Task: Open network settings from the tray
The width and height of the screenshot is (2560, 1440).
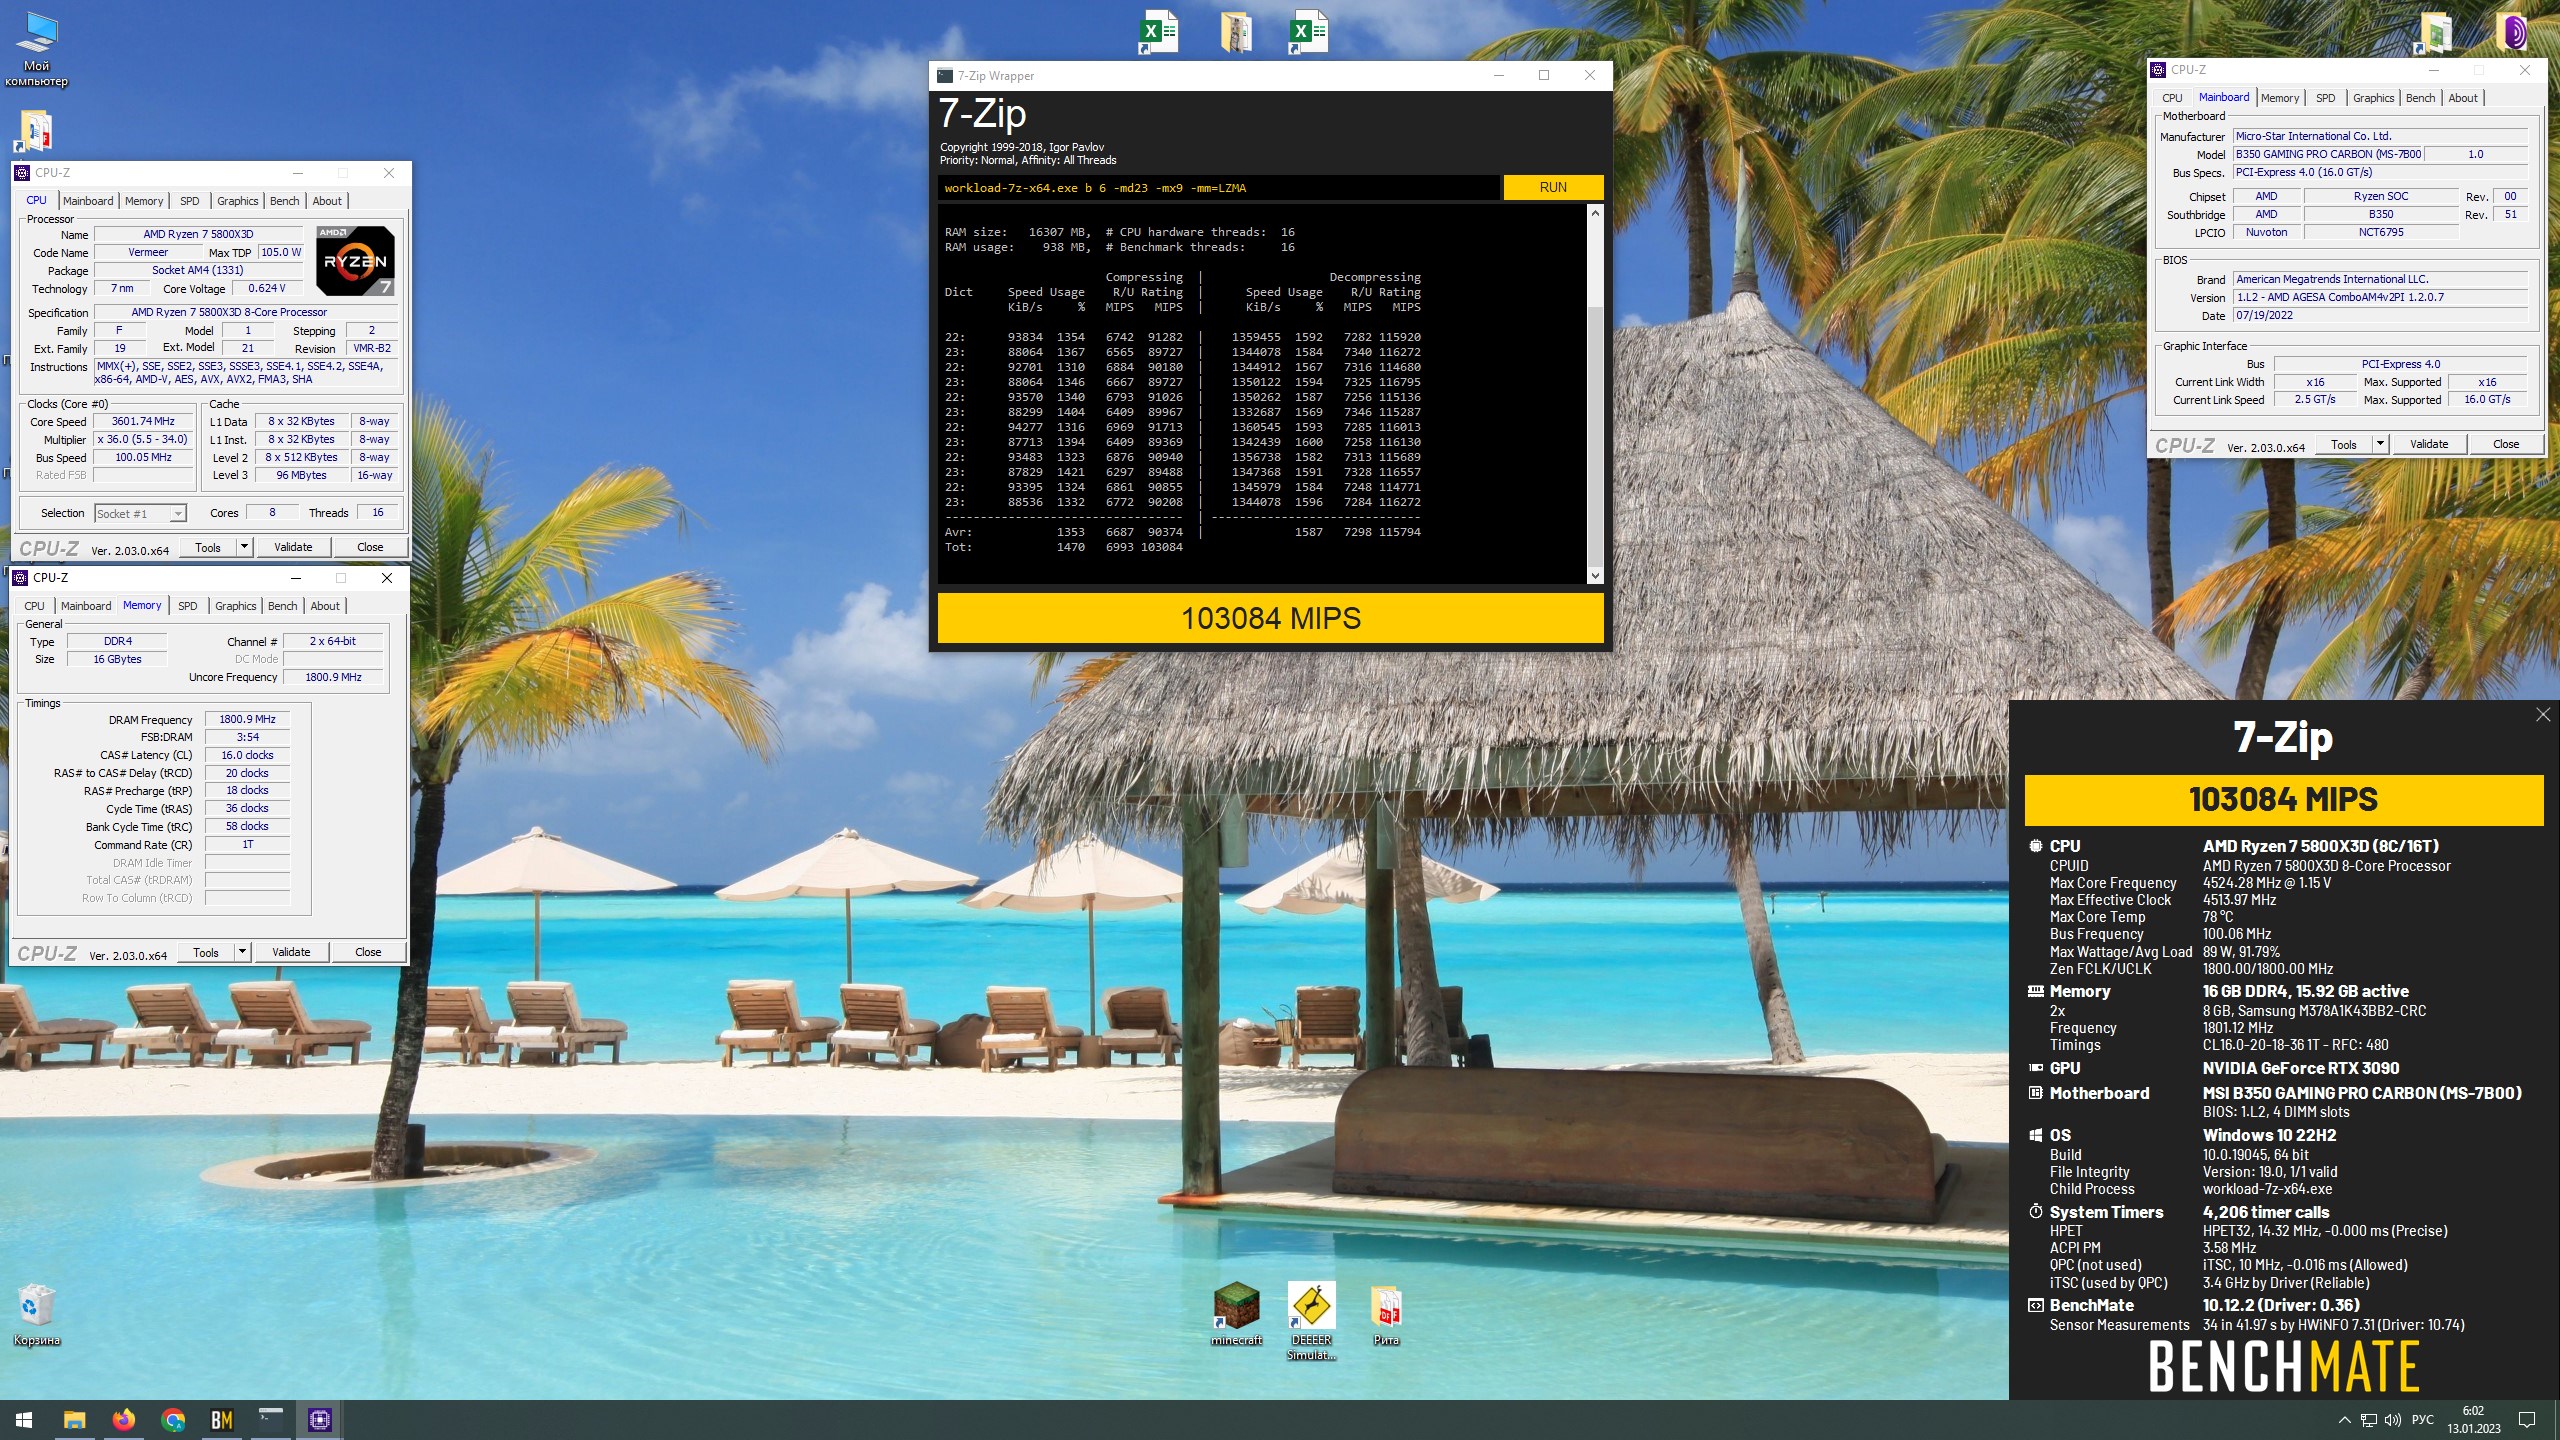Action: tap(2368, 1420)
